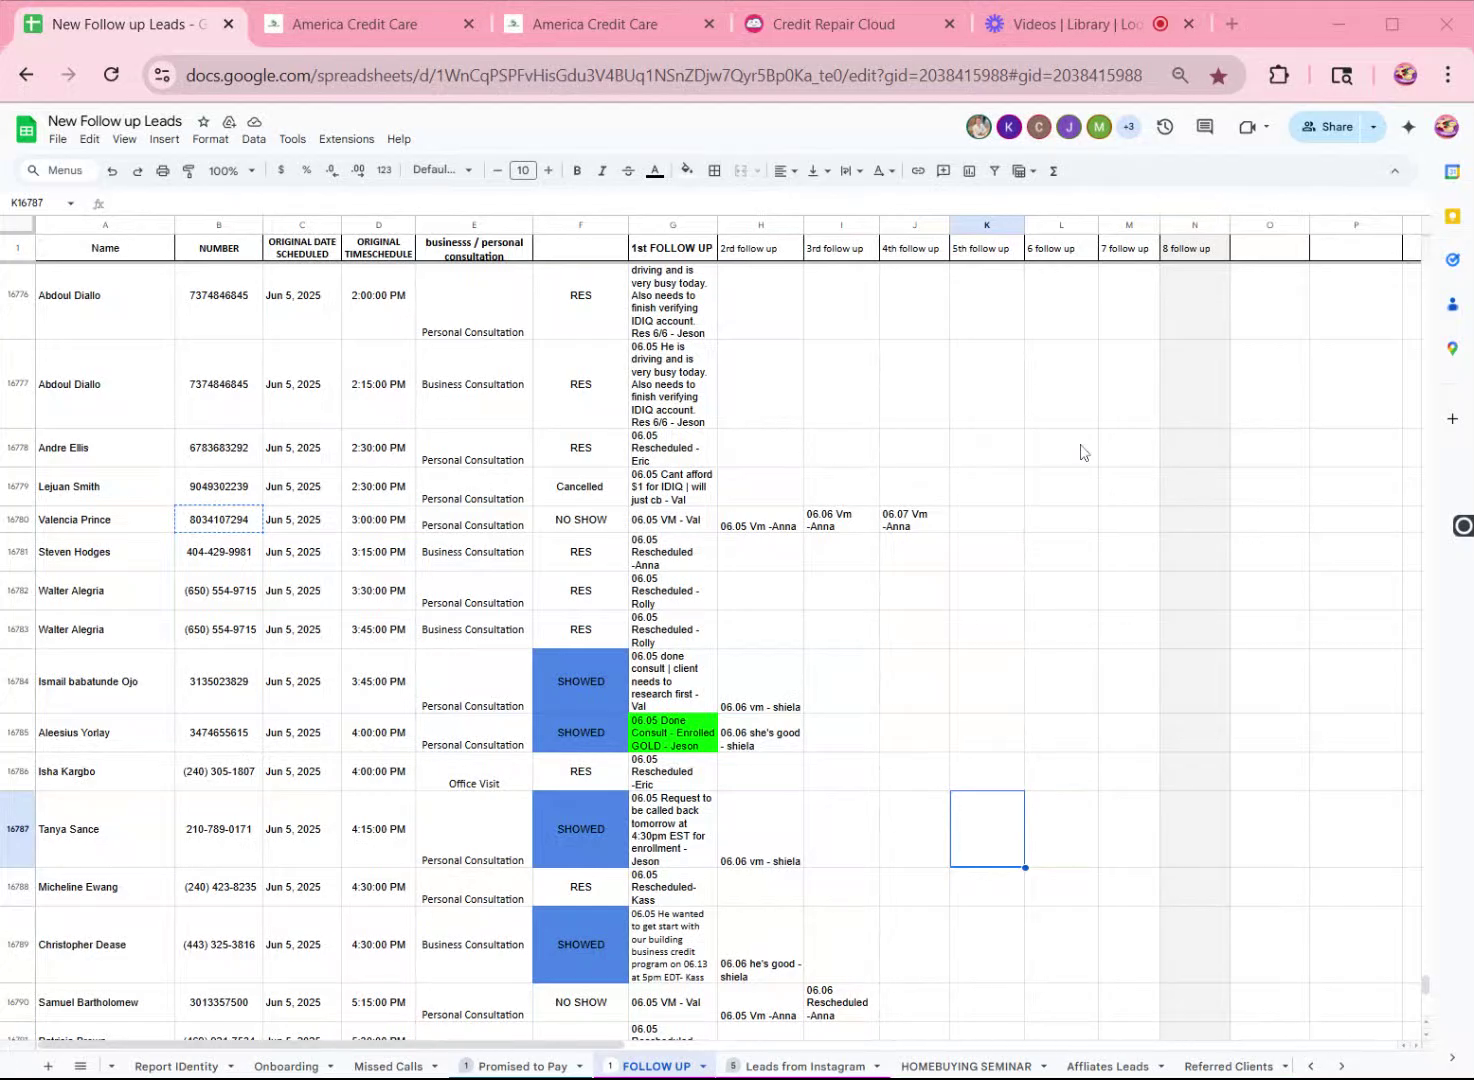
Task: Open the fill color bucket tool
Action: pos(687,170)
